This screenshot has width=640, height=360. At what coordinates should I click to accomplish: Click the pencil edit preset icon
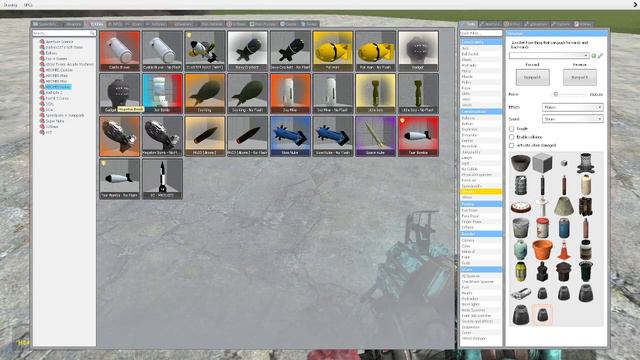coord(600,56)
